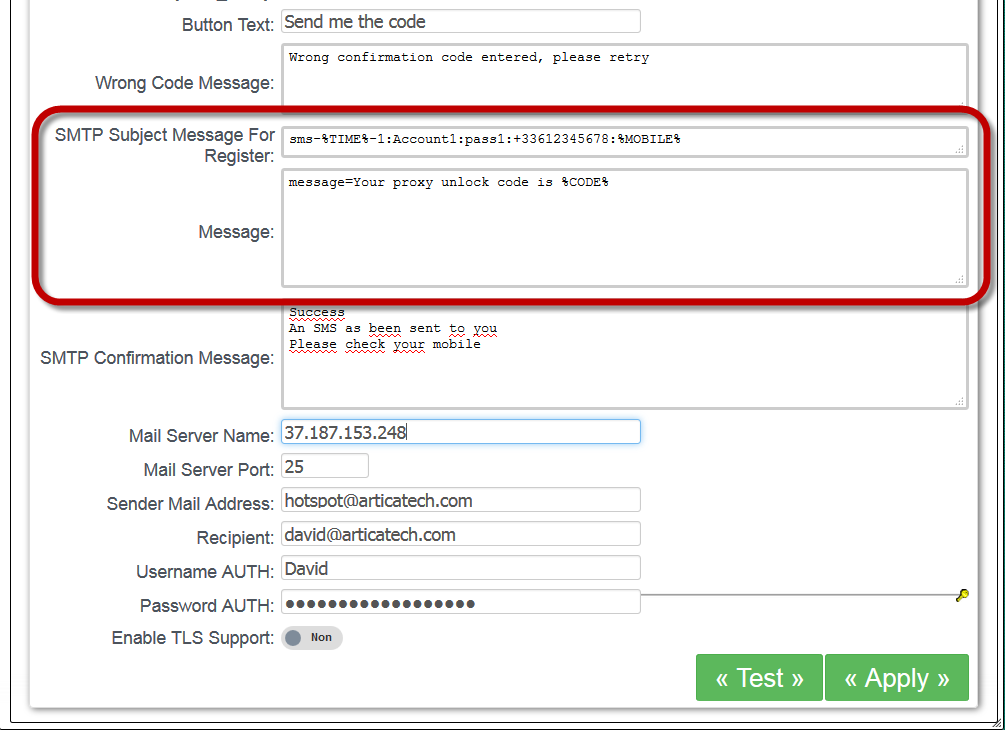
Task: Click the 'Button Text:' label
Action: 228,24
